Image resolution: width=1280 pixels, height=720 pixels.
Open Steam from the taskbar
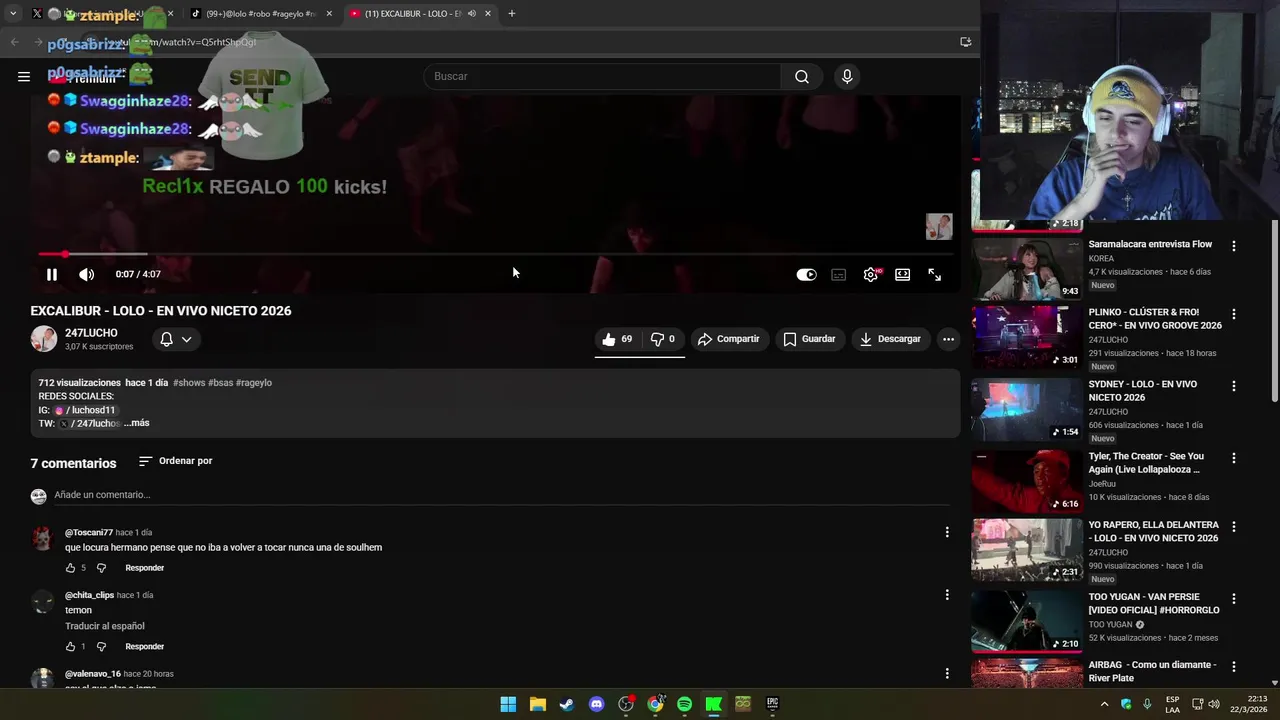pyautogui.click(x=567, y=704)
